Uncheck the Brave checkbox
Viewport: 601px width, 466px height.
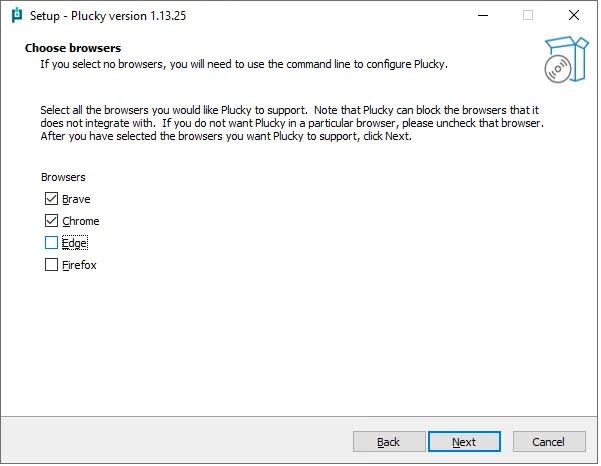51,199
